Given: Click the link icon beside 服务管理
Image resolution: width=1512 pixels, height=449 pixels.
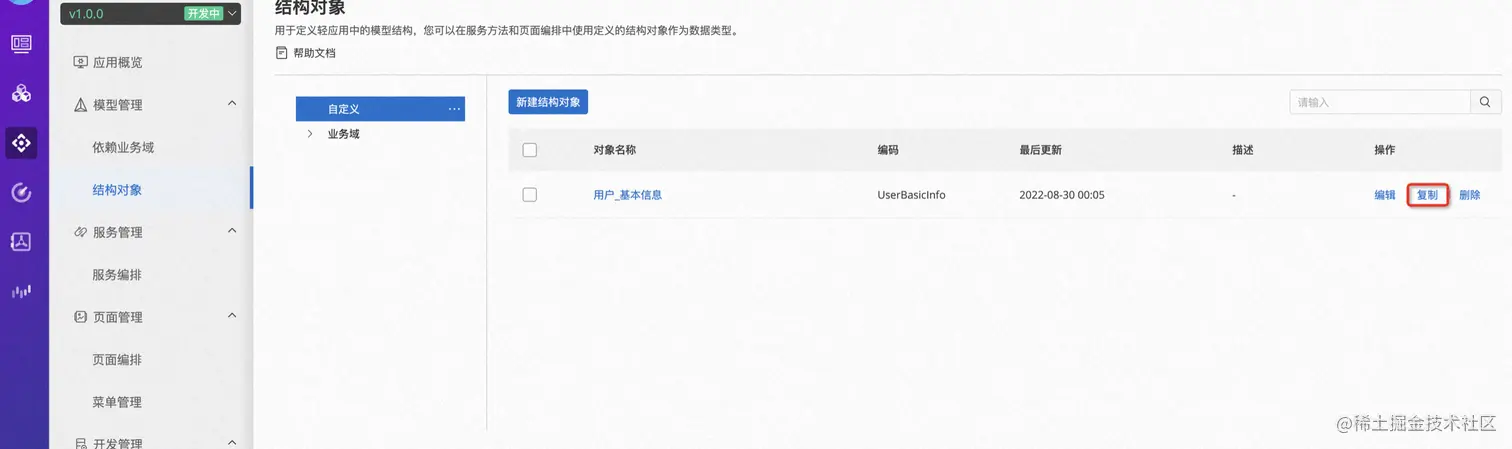Looking at the screenshot, I should click(81, 232).
